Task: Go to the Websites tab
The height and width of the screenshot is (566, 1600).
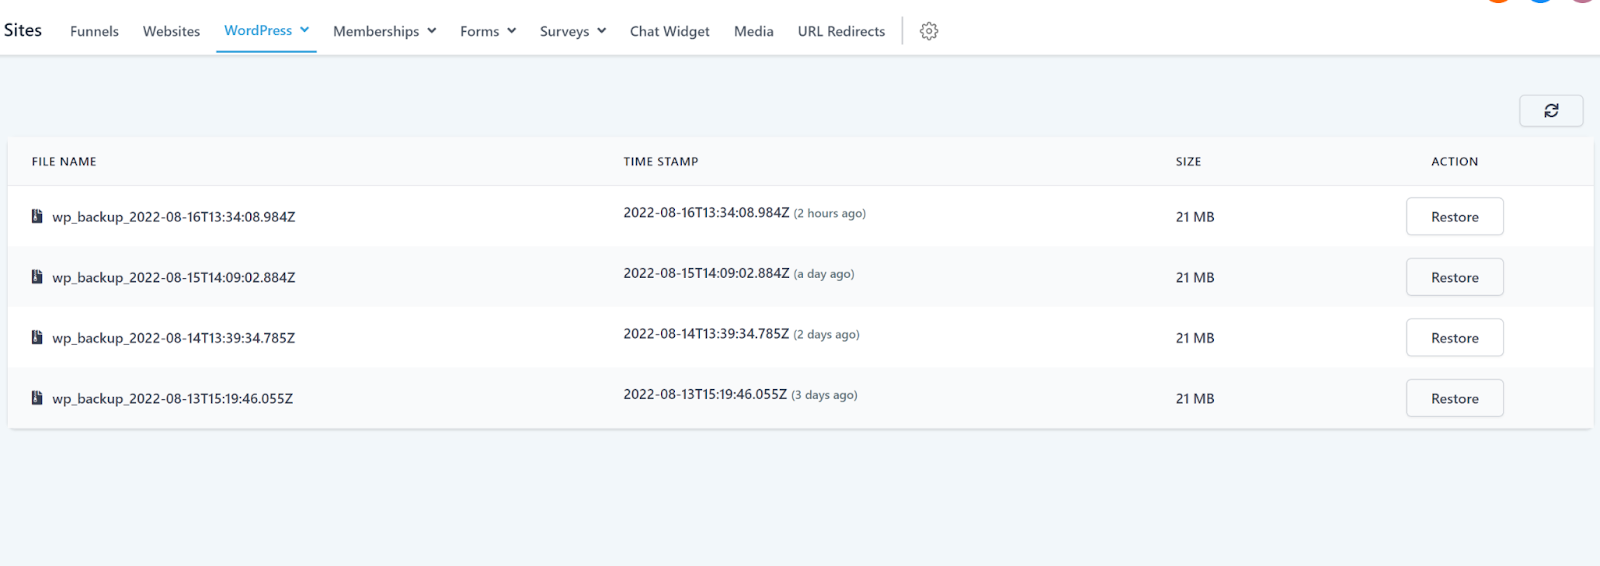Action: [x=171, y=31]
